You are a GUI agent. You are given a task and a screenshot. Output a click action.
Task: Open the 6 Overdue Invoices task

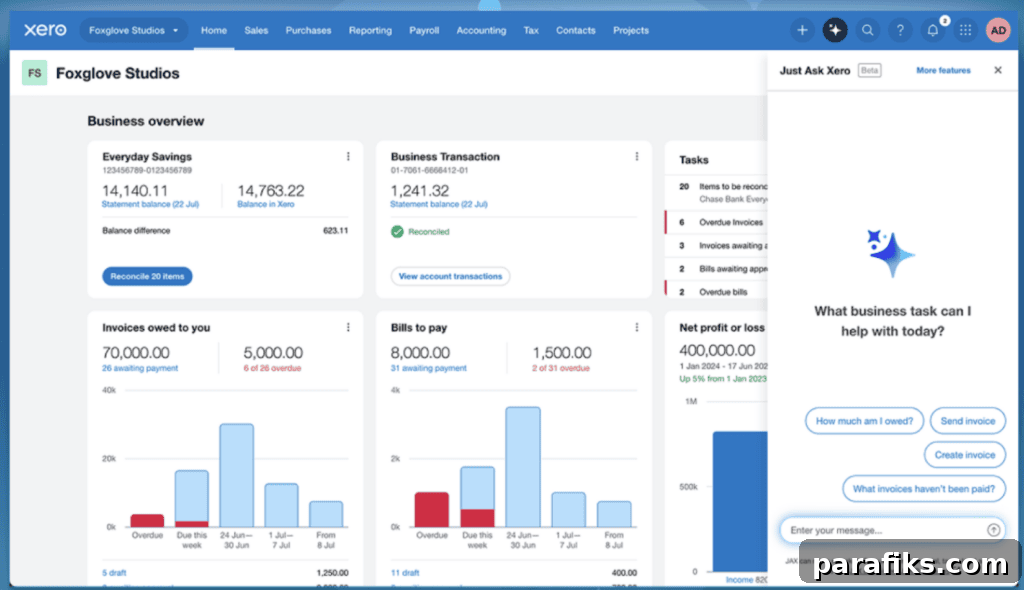coord(716,222)
